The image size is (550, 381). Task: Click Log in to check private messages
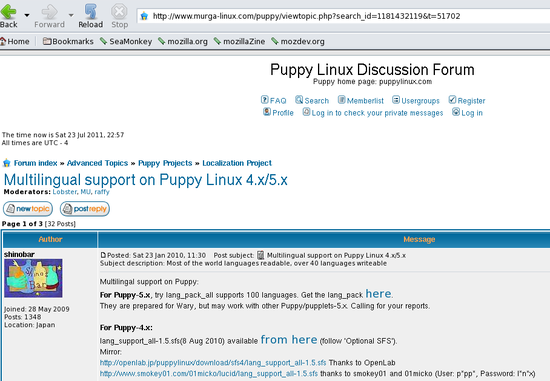[377, 113]
